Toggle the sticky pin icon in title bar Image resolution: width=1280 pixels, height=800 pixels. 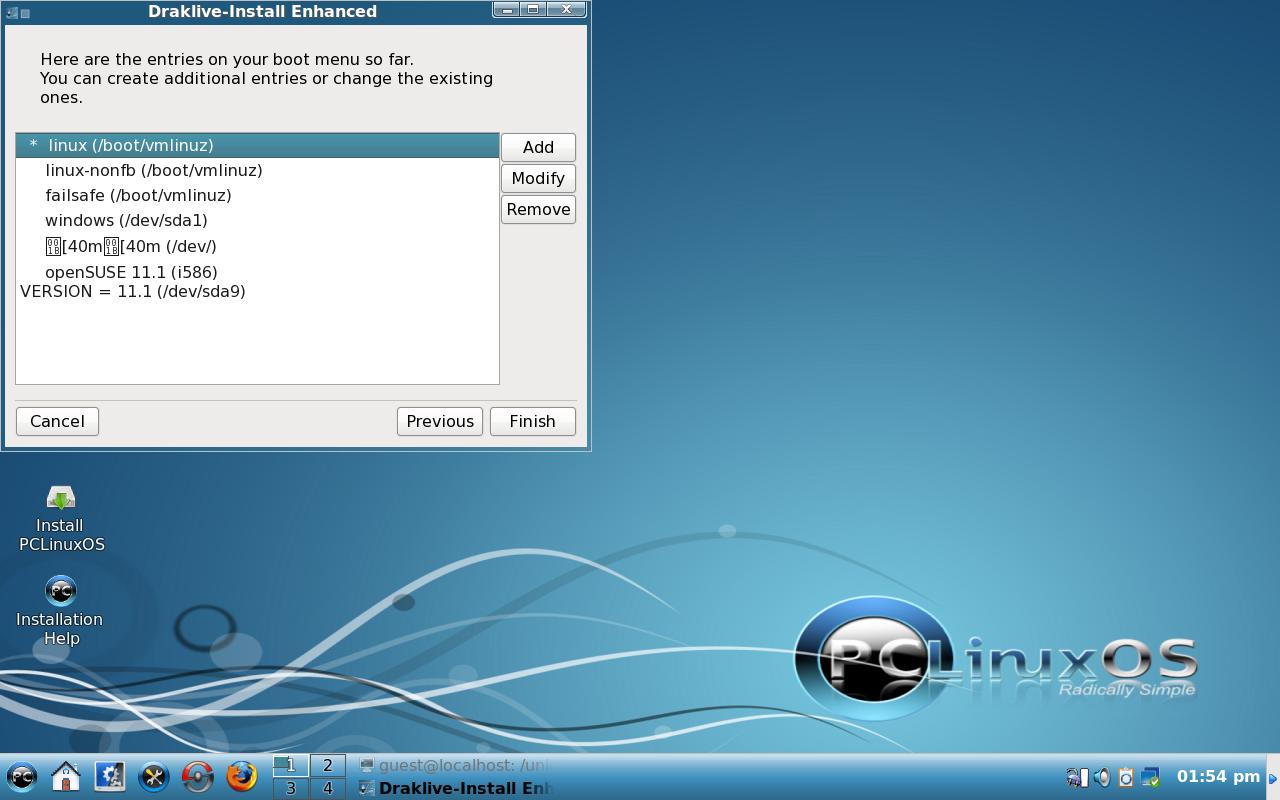tap(25, 13)
